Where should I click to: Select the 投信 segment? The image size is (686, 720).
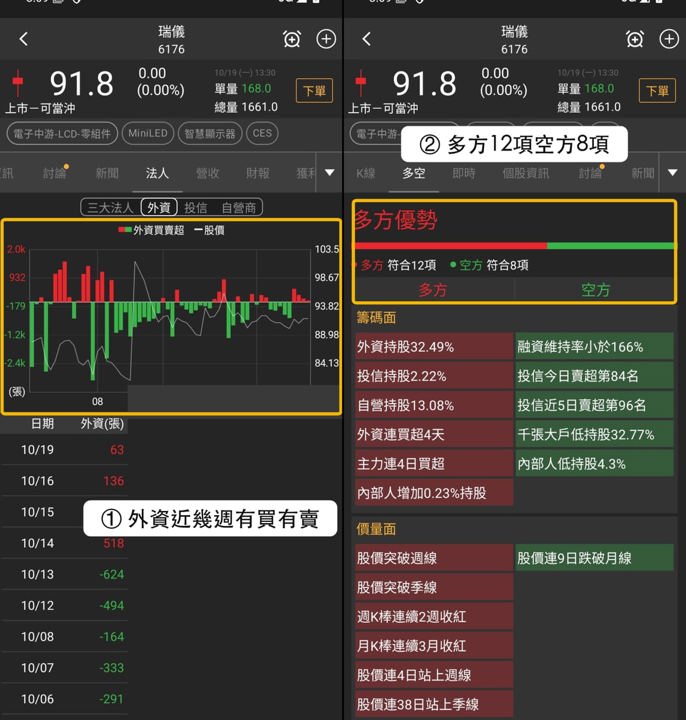click(x=196, y=208)
